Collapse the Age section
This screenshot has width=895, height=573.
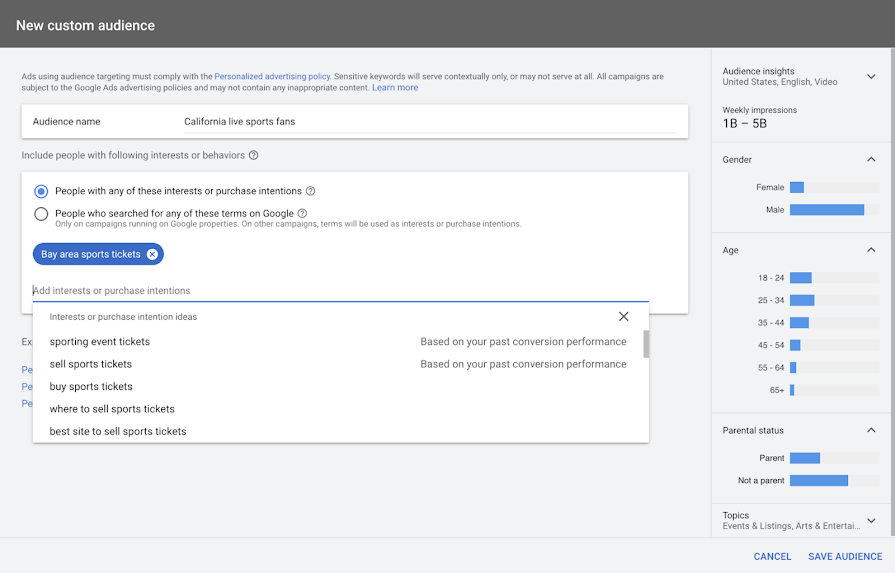(871, 250)
